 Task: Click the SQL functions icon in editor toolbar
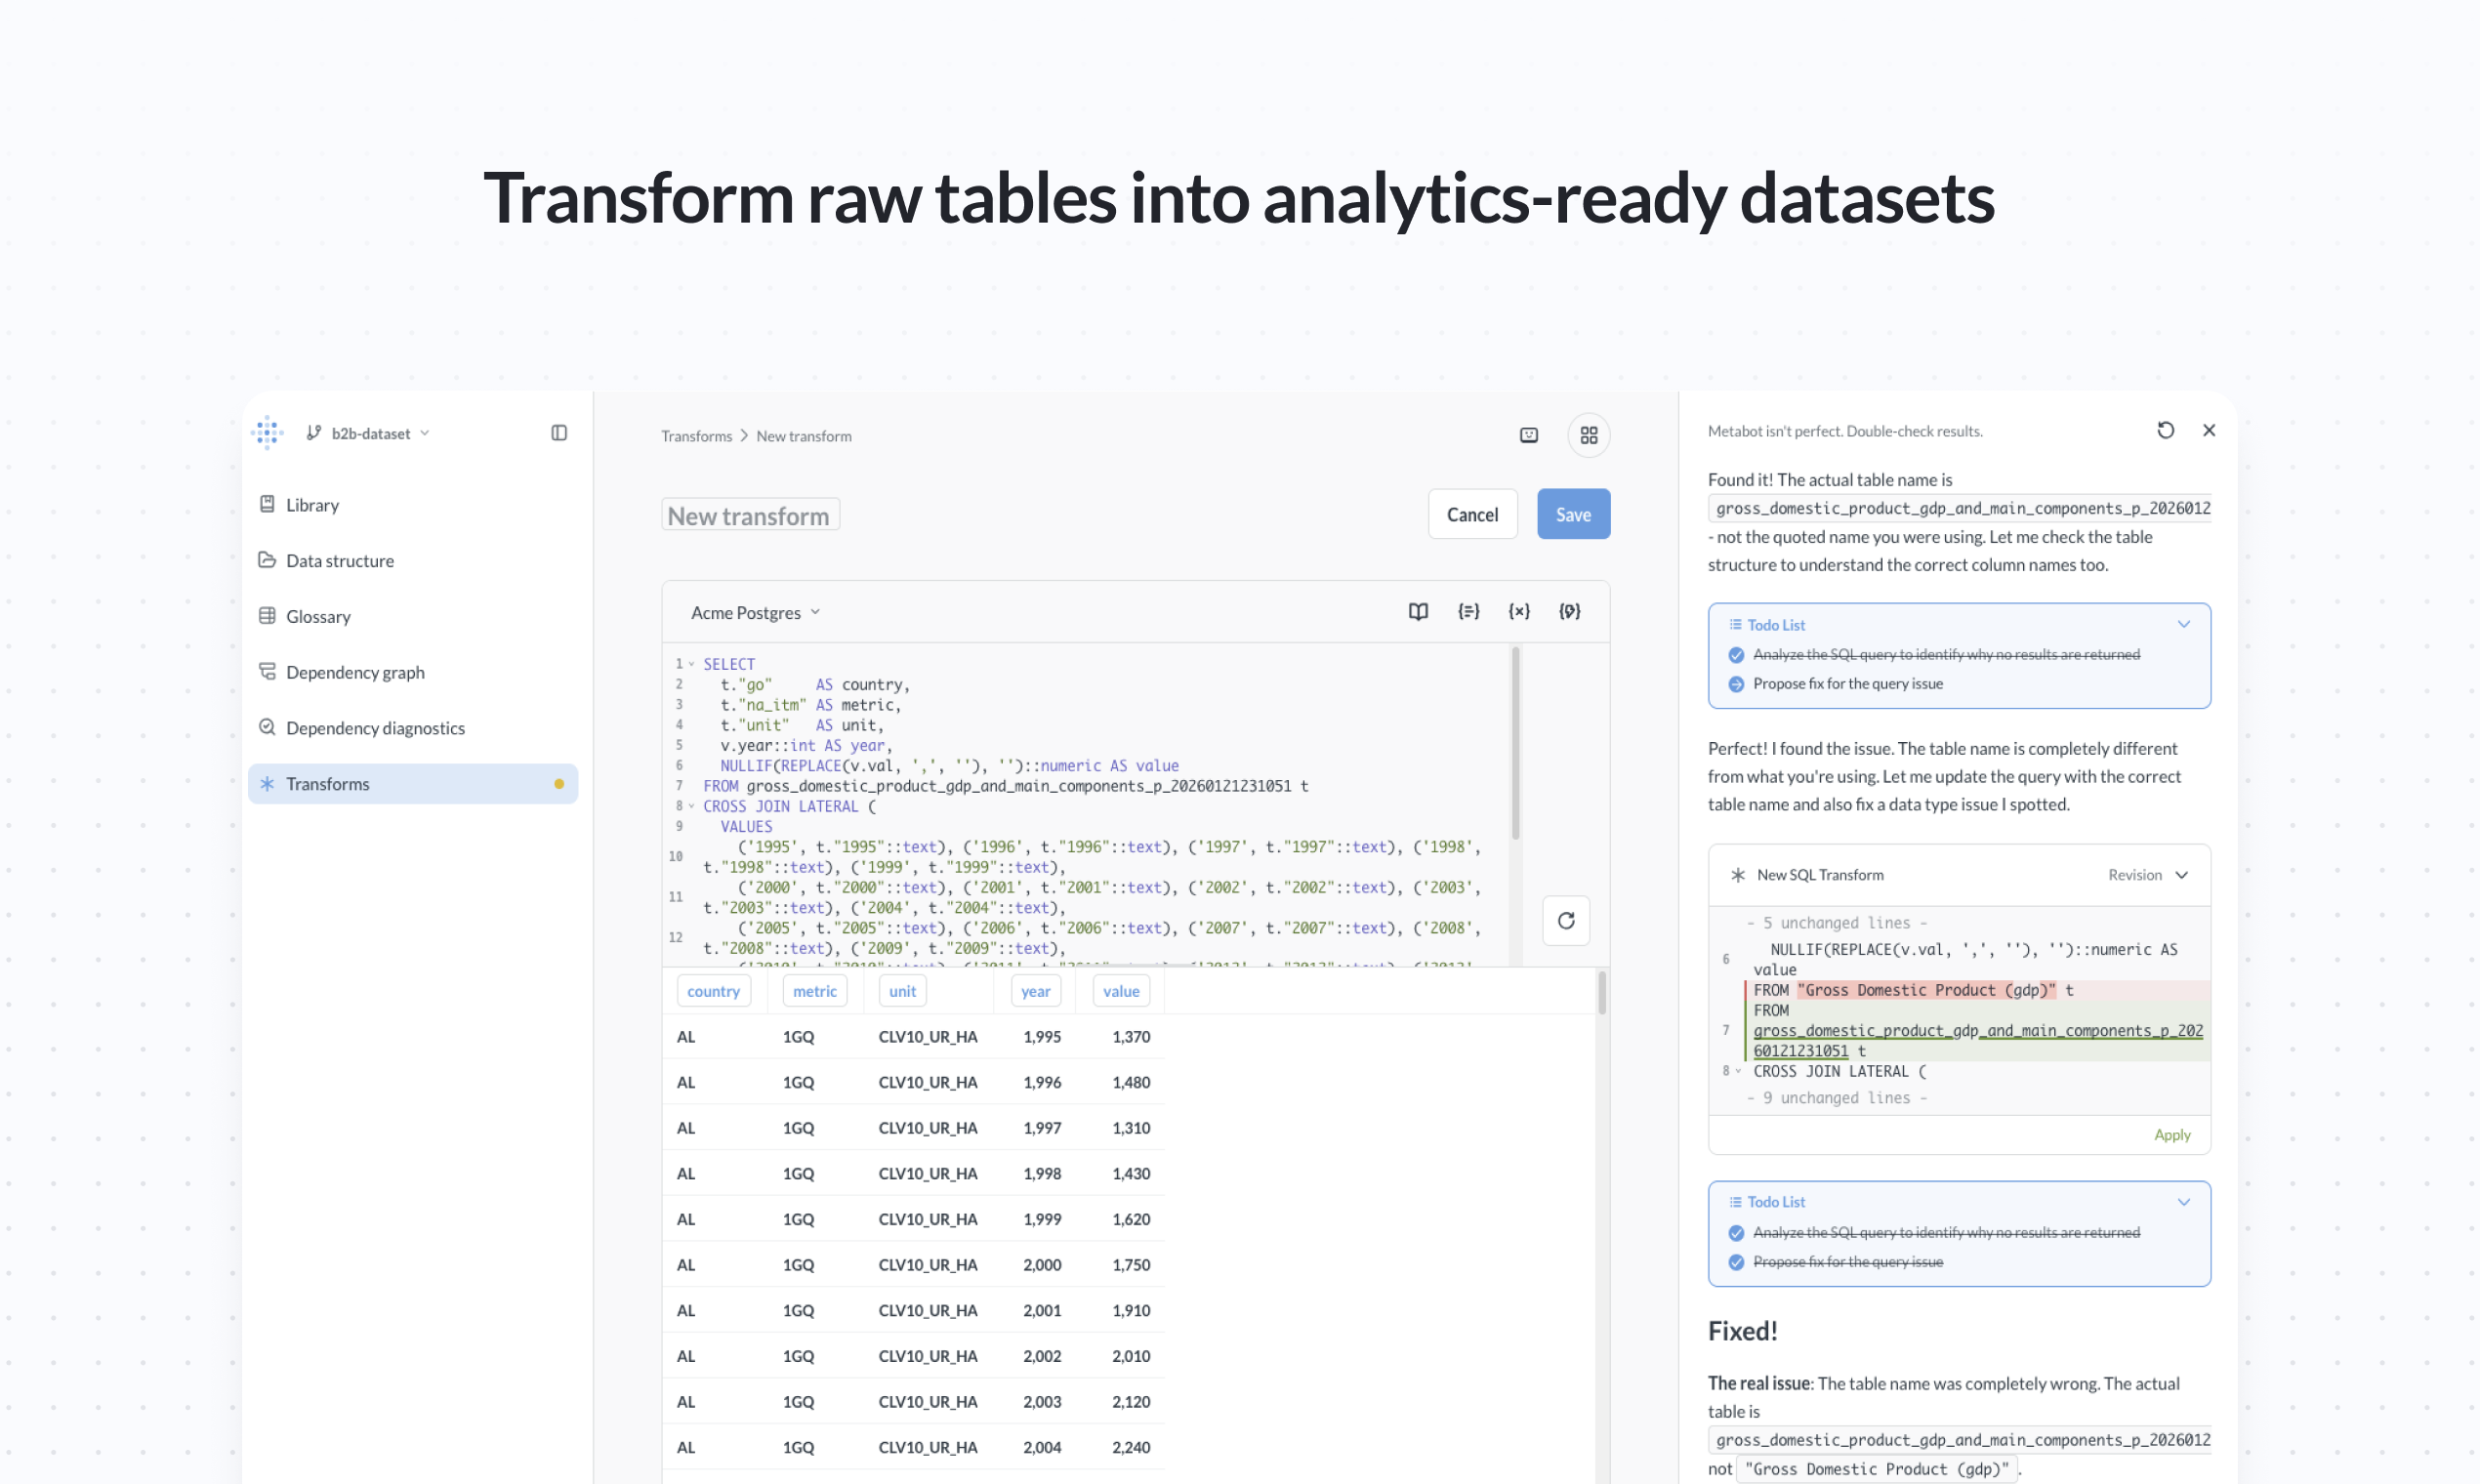[1570, 611]
